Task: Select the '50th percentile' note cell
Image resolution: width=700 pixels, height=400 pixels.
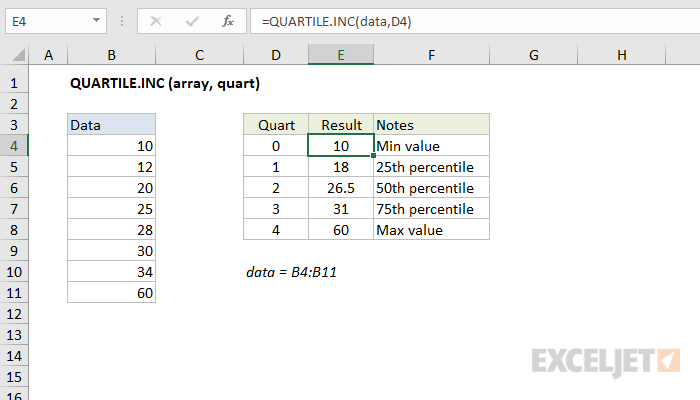Action: [432, 188]
